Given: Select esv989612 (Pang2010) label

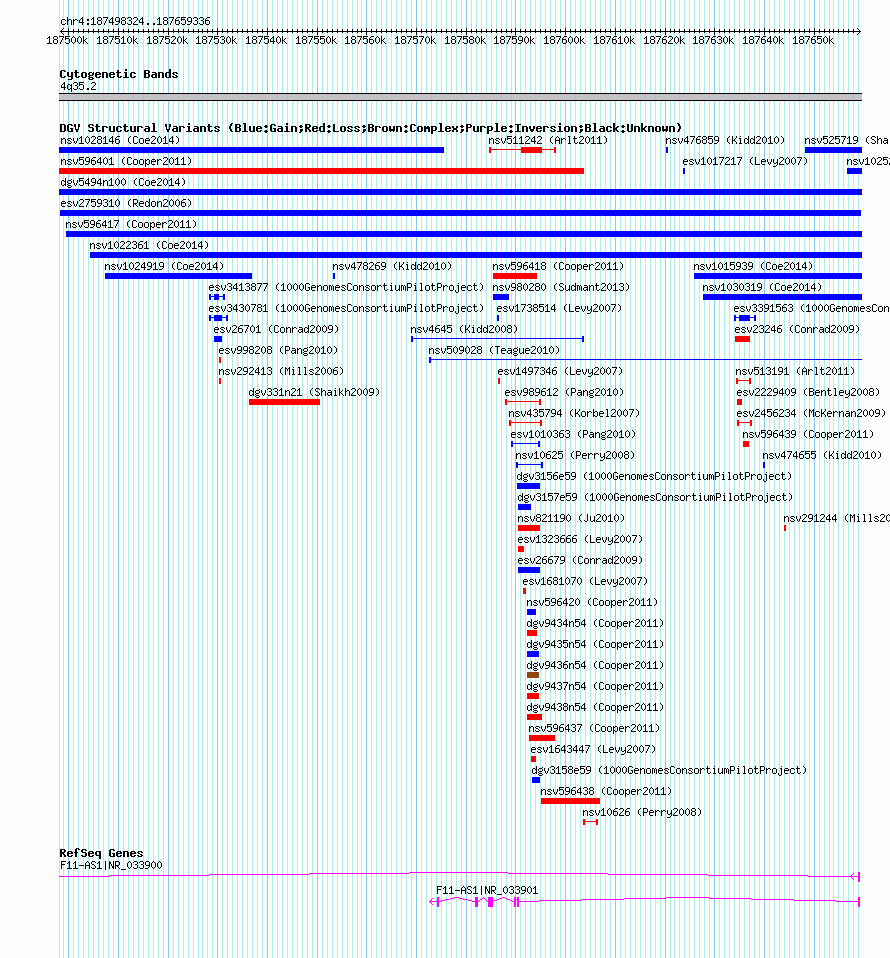Looking at the screenshot, I should pos(564,392).
